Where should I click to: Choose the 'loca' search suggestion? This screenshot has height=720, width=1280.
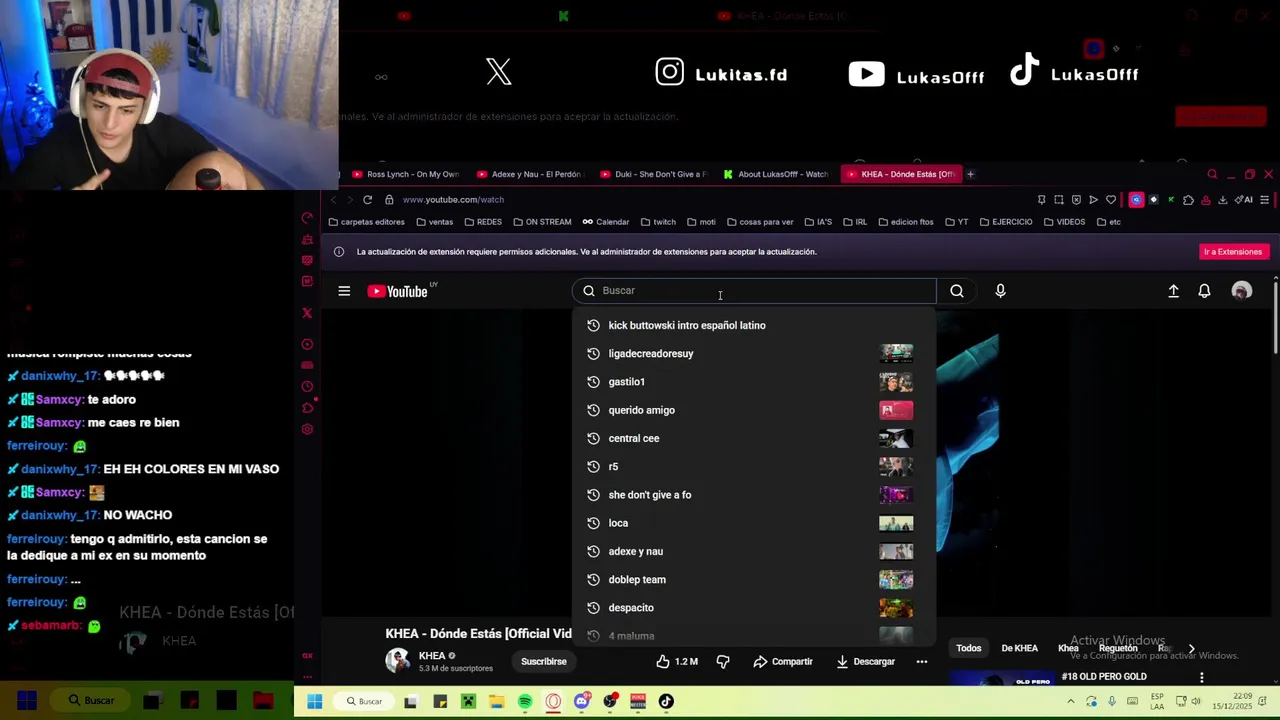(x=754, y=523)
